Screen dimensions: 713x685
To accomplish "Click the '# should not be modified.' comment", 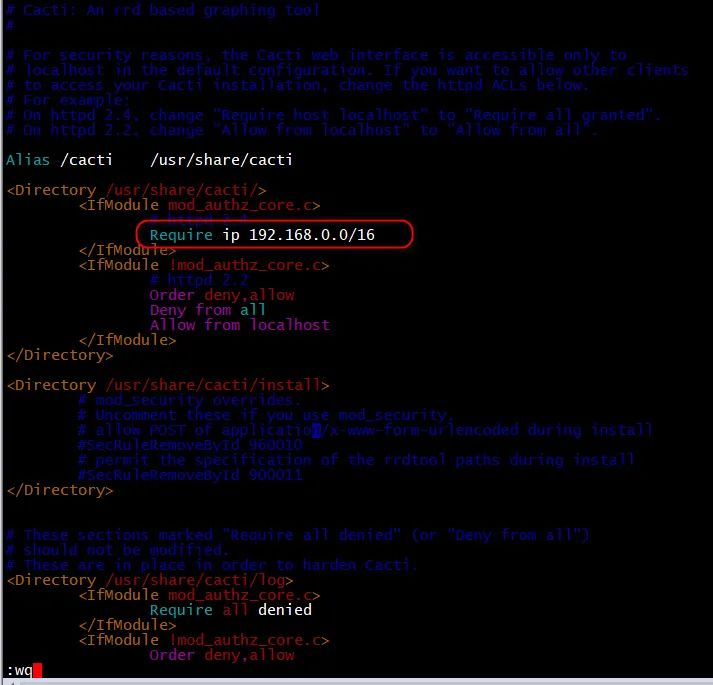I will tap(117, 550).
